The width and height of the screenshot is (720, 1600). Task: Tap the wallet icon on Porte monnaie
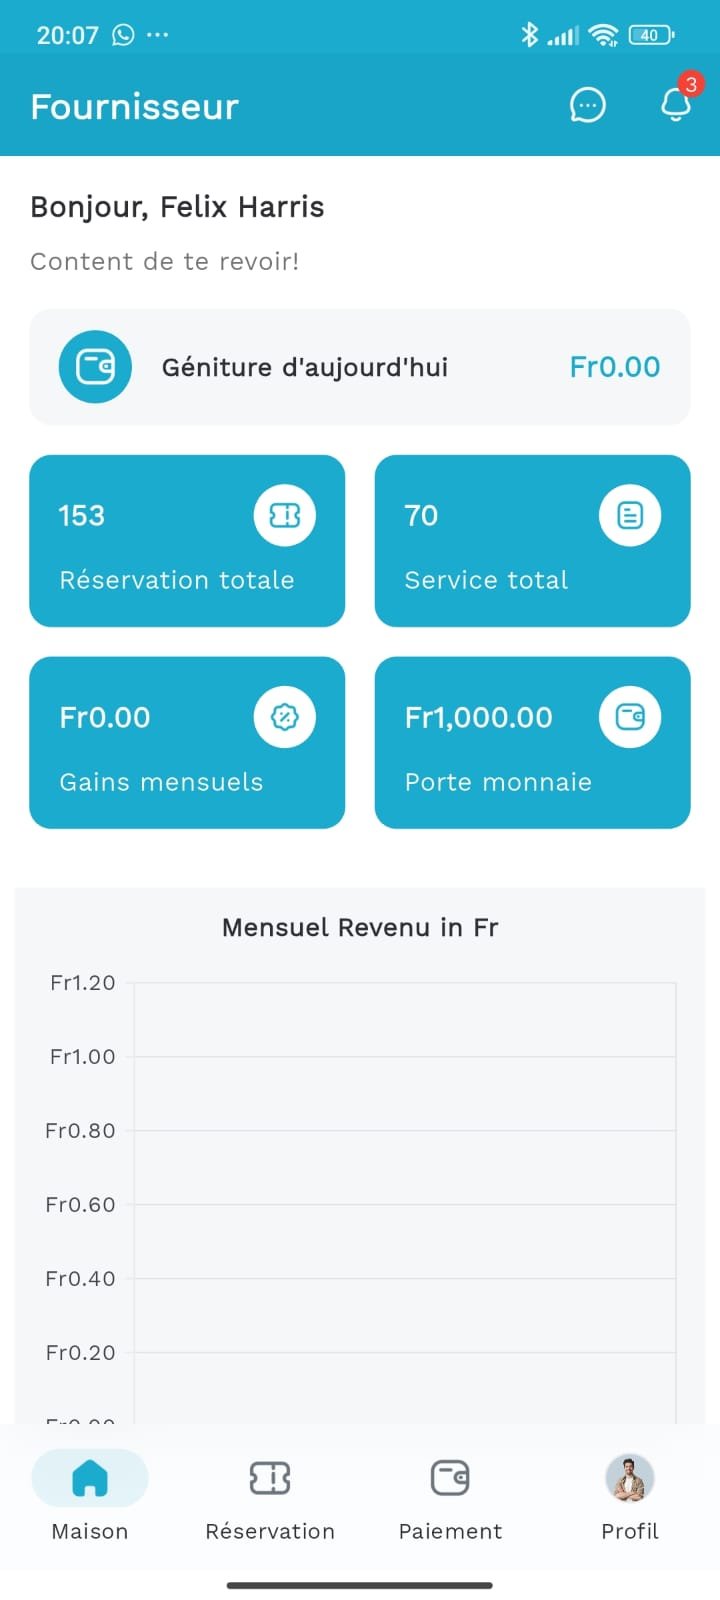click(x=630, y=717)
